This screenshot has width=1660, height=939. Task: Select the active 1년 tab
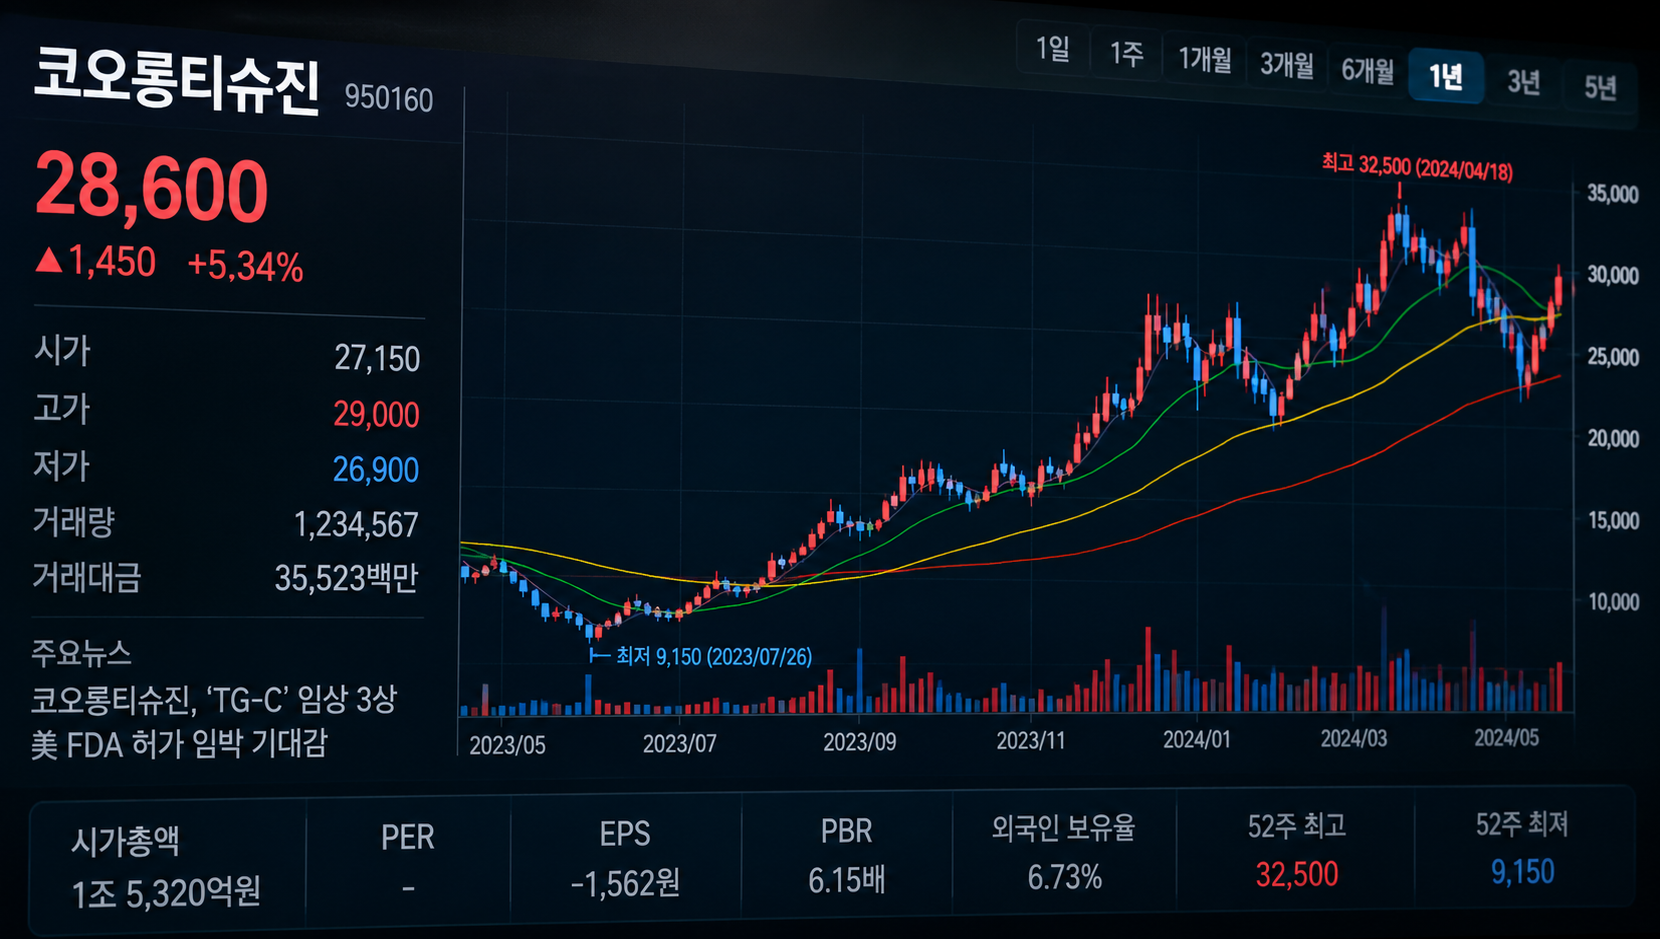1445,75
